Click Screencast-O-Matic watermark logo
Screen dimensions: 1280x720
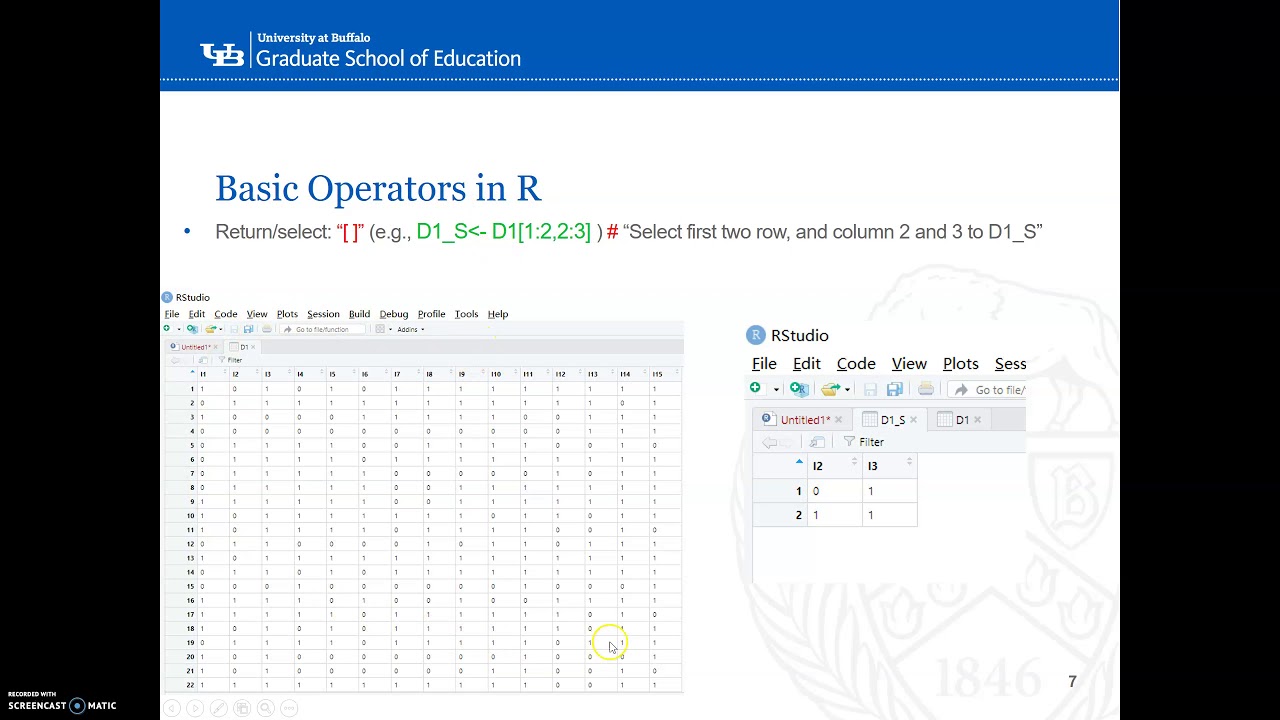pyautogui.click(x=62, y=702)
